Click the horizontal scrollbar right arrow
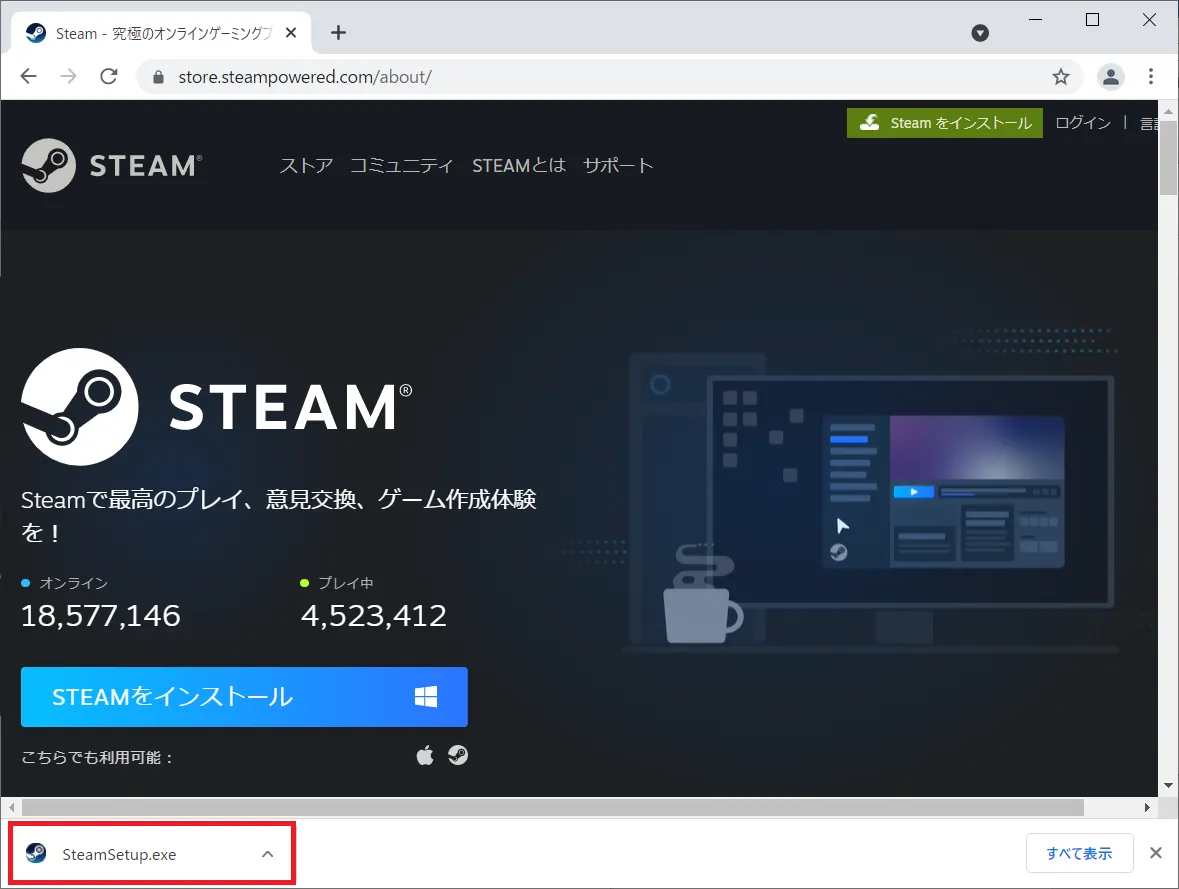Image resolution: width=1179 pixels, height=889 pixels. tap(1147, 807)
